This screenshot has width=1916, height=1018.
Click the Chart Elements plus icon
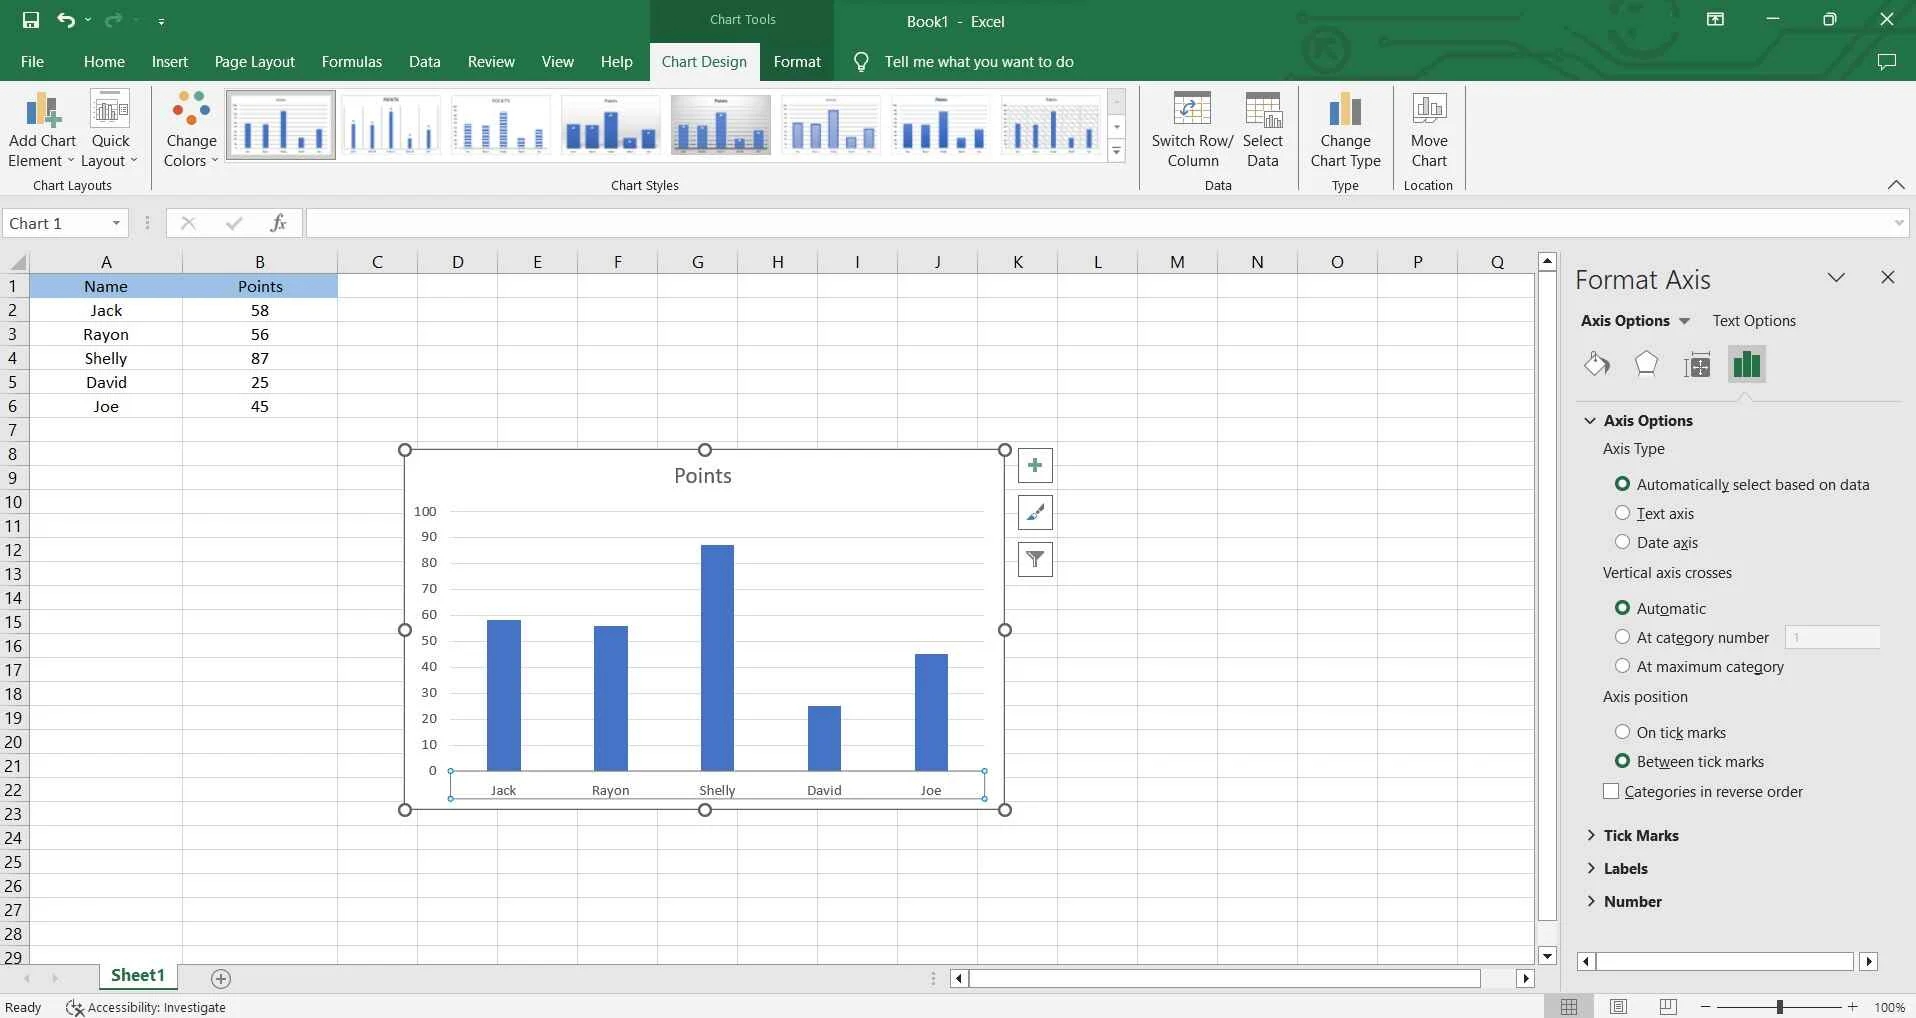(1034, 465)
